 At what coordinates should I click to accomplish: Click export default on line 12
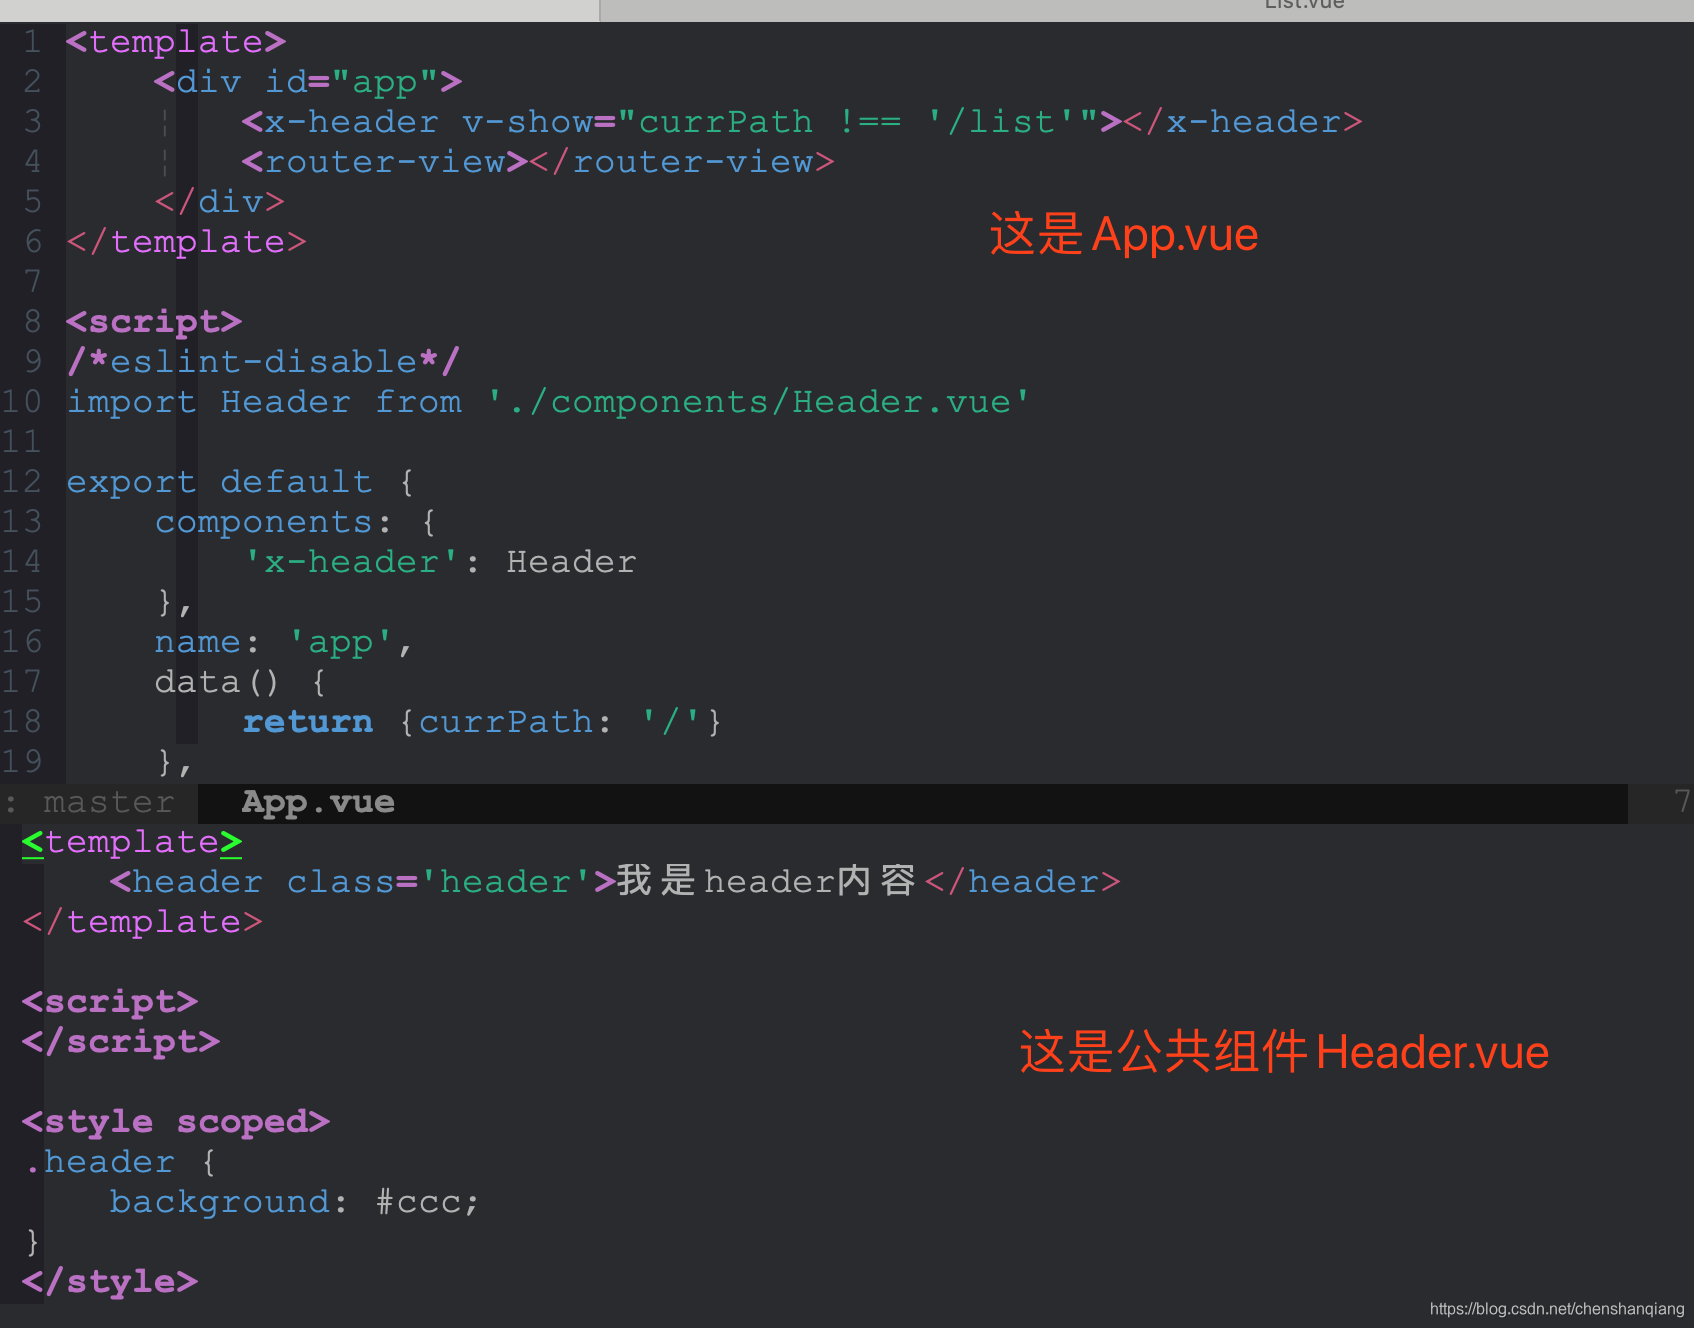click(220, 482)
